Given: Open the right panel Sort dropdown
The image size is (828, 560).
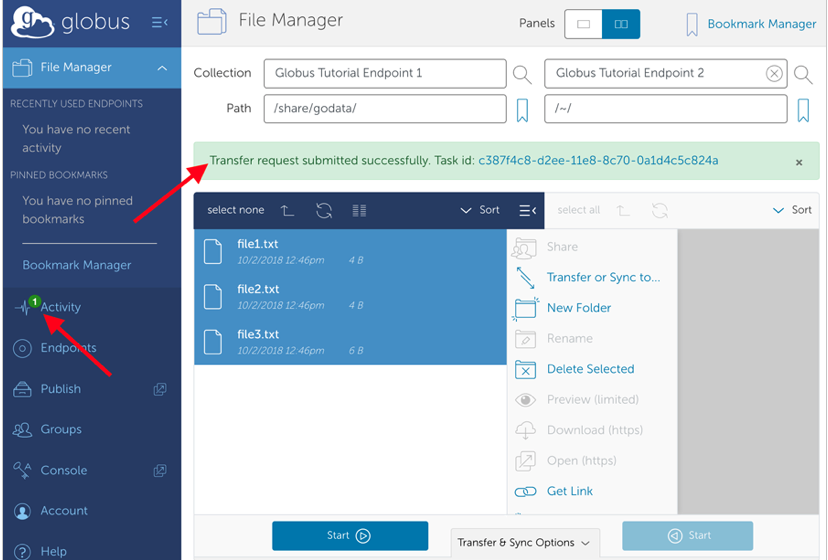Looking at the screenshot, I should 792,210.
